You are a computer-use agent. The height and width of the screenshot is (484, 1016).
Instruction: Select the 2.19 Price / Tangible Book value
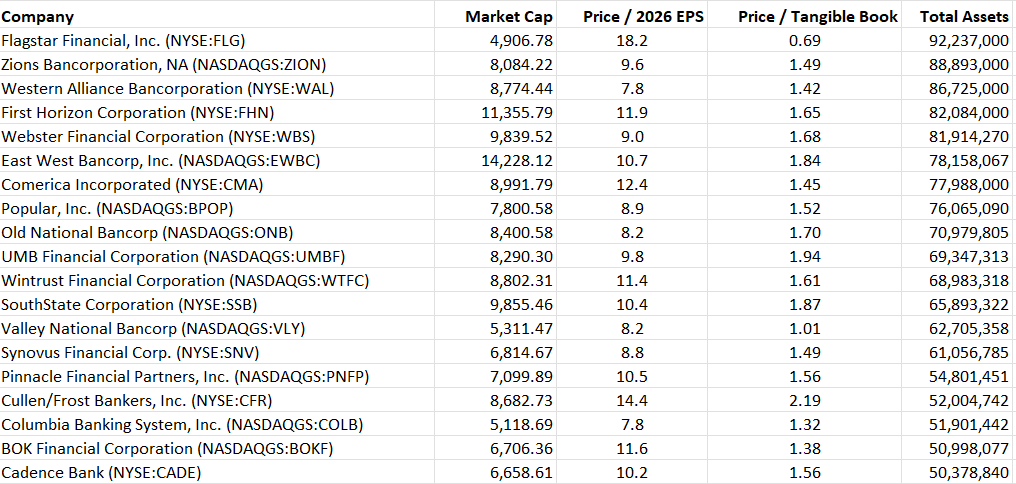(805, 400)
